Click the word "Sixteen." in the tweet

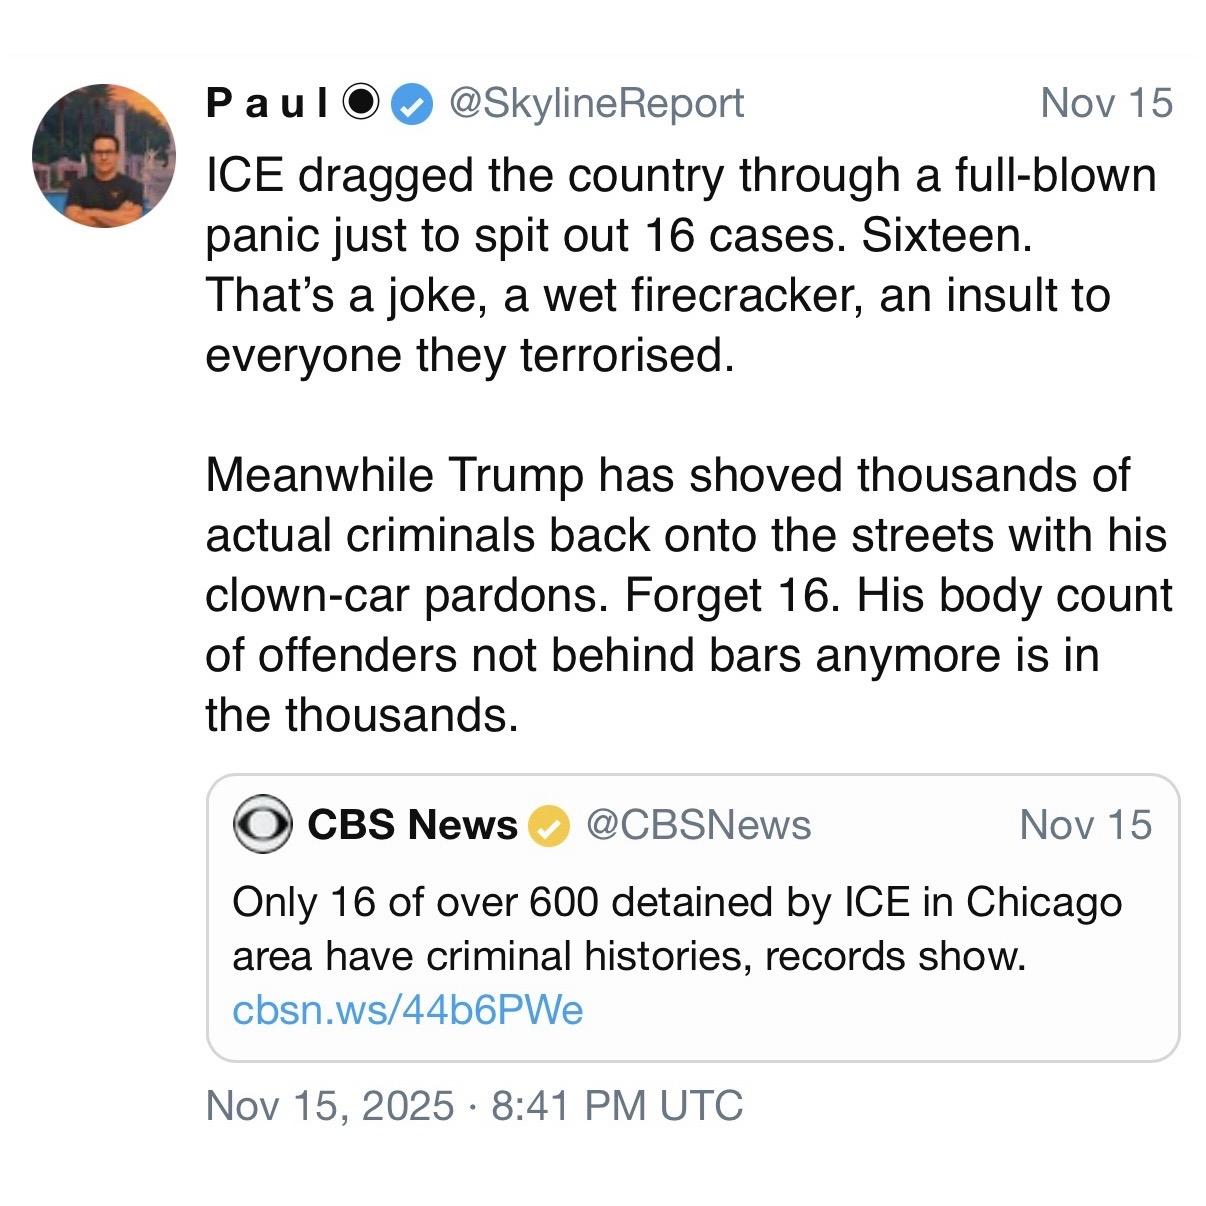945,236
